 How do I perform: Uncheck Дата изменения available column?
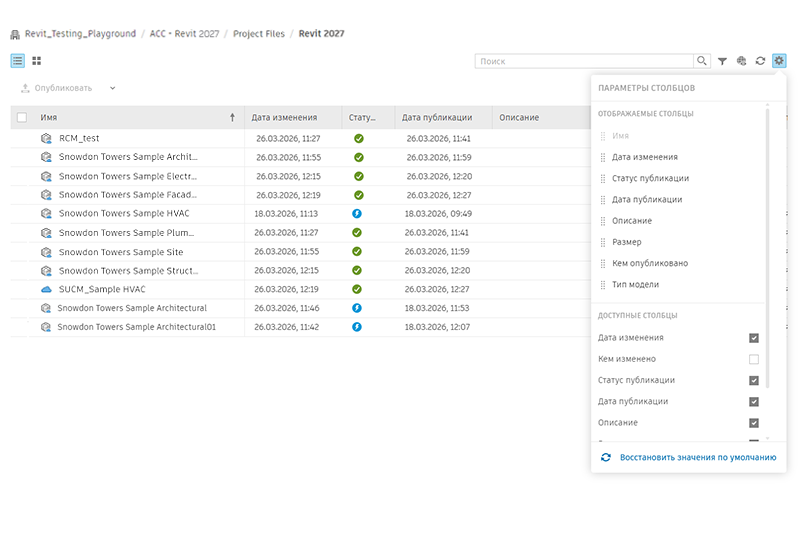point(754,338)
